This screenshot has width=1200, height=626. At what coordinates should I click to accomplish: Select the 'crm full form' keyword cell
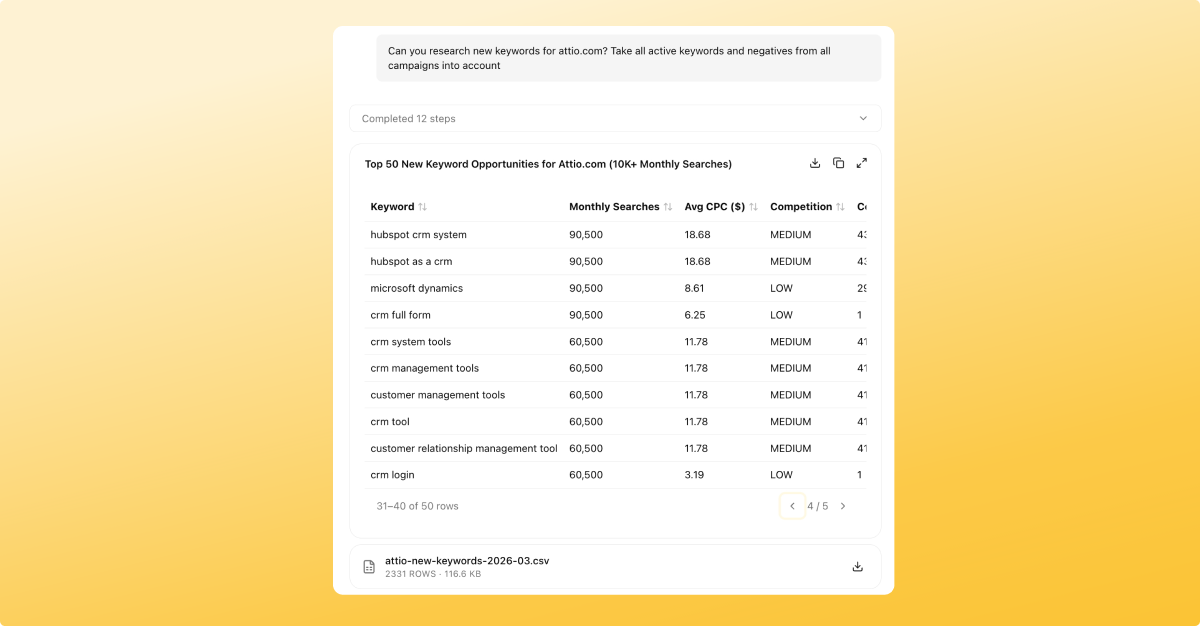point(400,315)
